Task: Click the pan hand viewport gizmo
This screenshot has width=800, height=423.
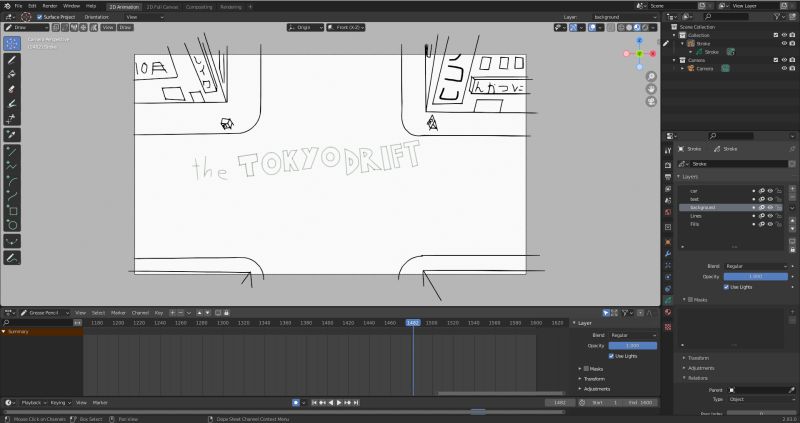Action: tap(651, 89)
